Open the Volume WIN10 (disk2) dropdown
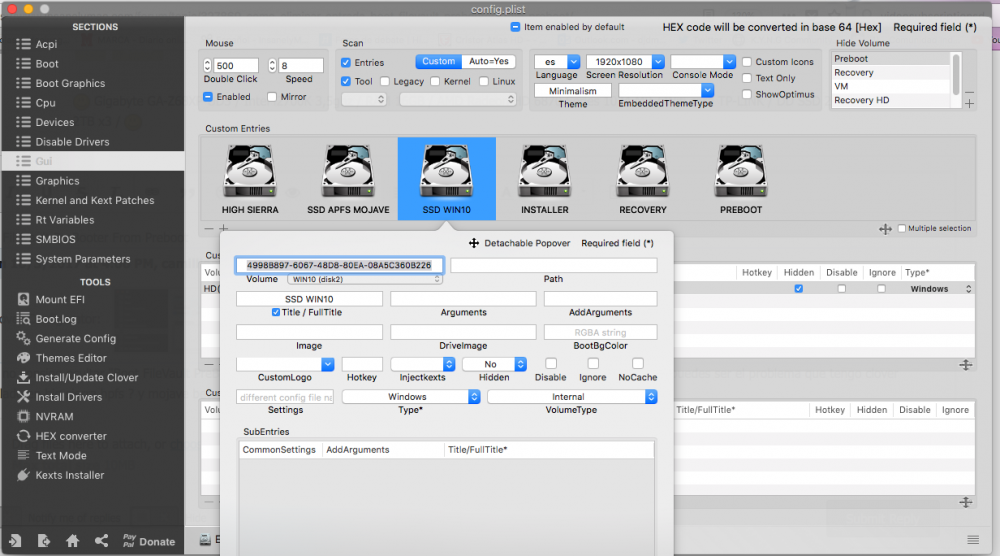The width and height of the screenshot is (1000, 556). point(364,279)
